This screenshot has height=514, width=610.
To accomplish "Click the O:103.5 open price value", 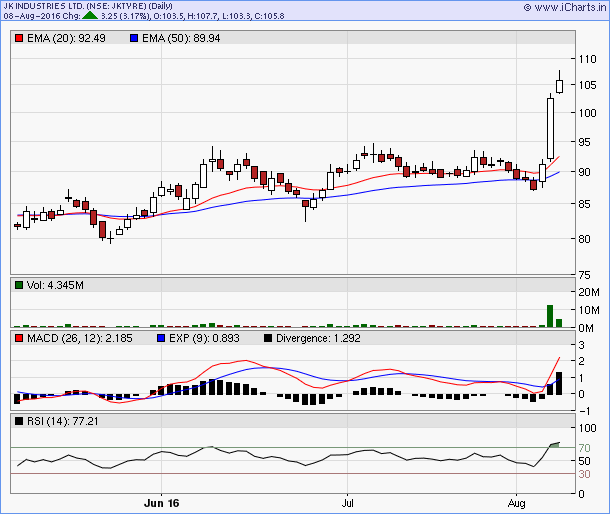I will click(168, 16).
